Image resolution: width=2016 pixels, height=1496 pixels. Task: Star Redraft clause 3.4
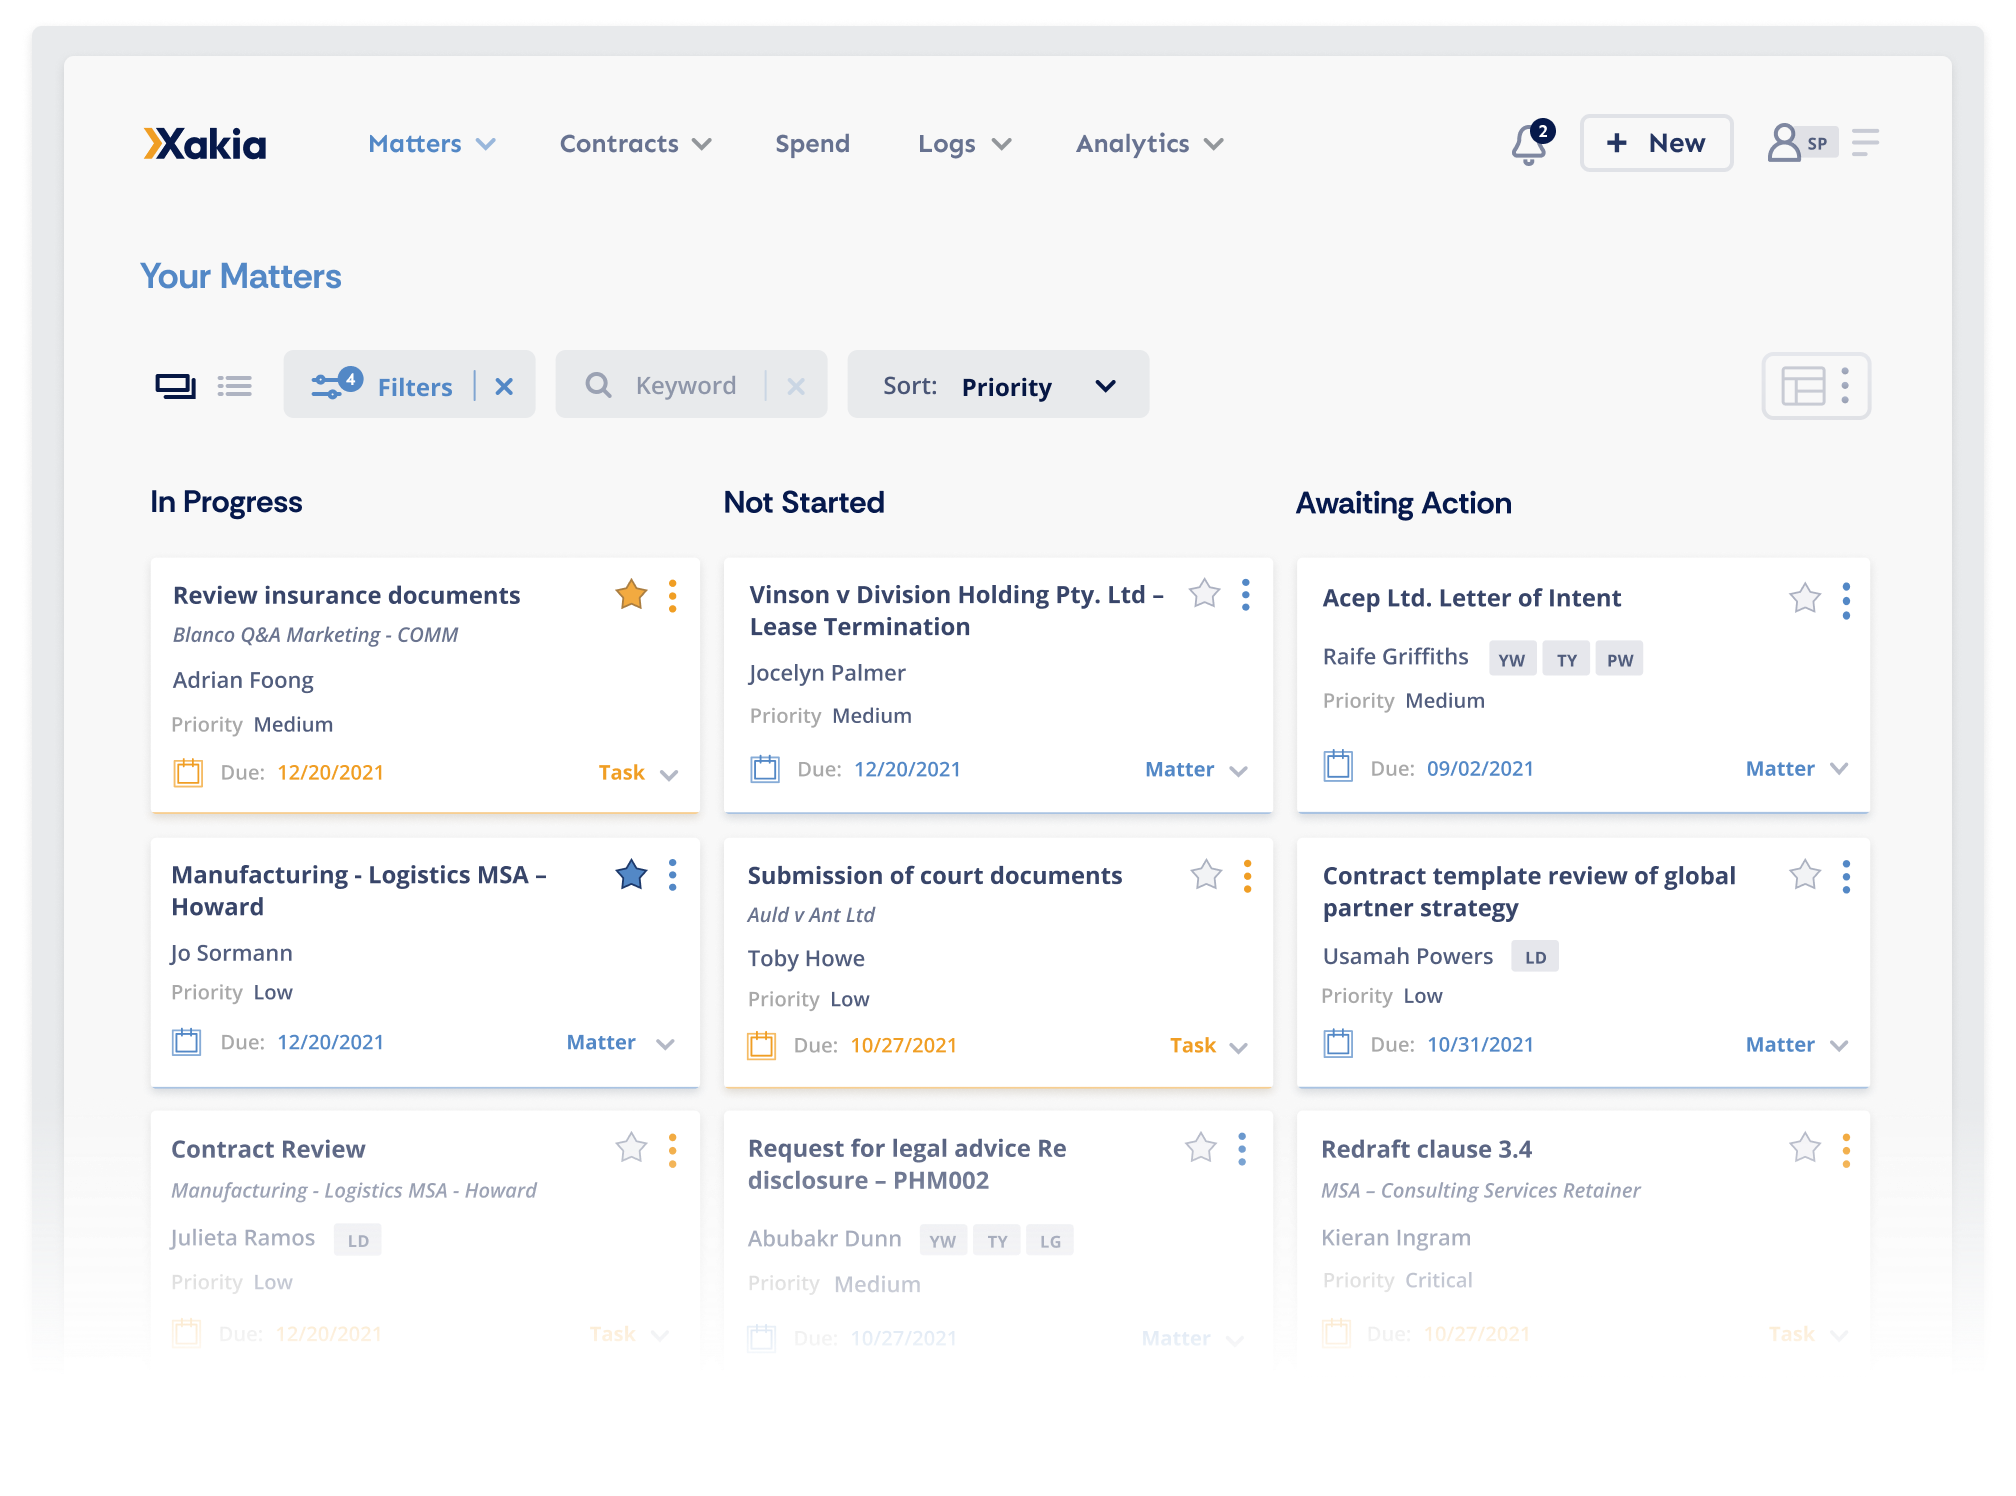click(x=1805, y=1147)
